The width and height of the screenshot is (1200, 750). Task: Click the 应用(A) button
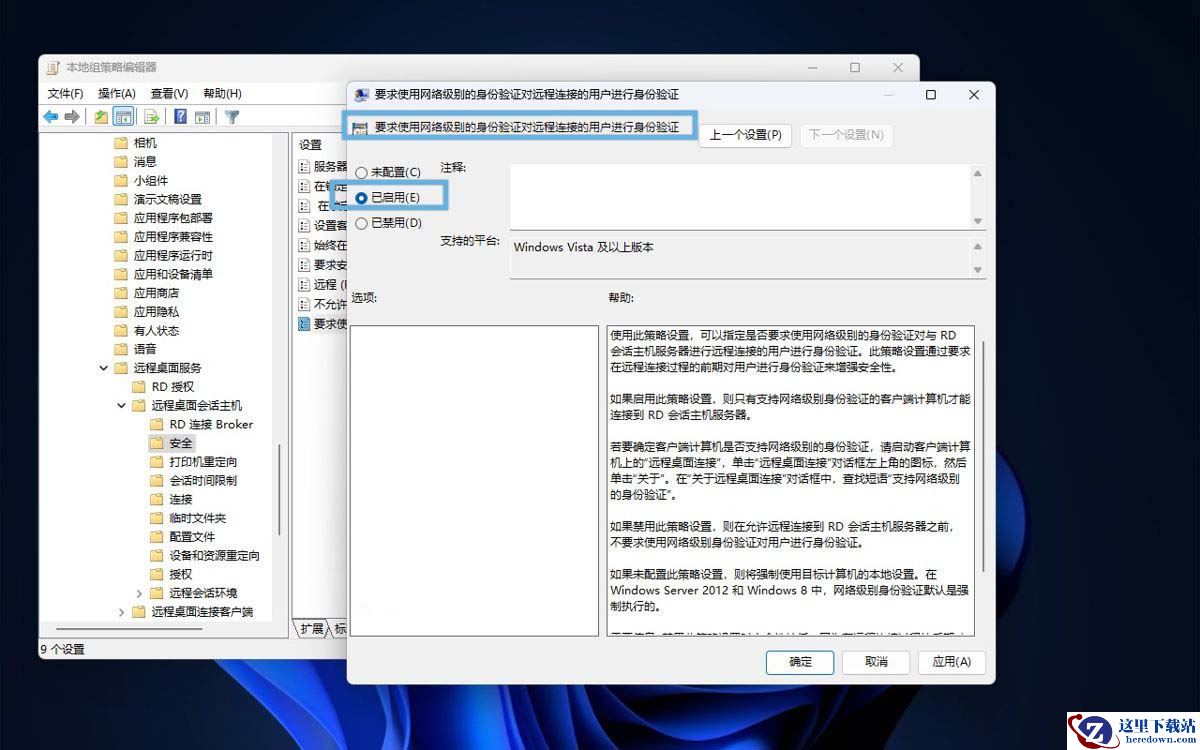[951, 662]
